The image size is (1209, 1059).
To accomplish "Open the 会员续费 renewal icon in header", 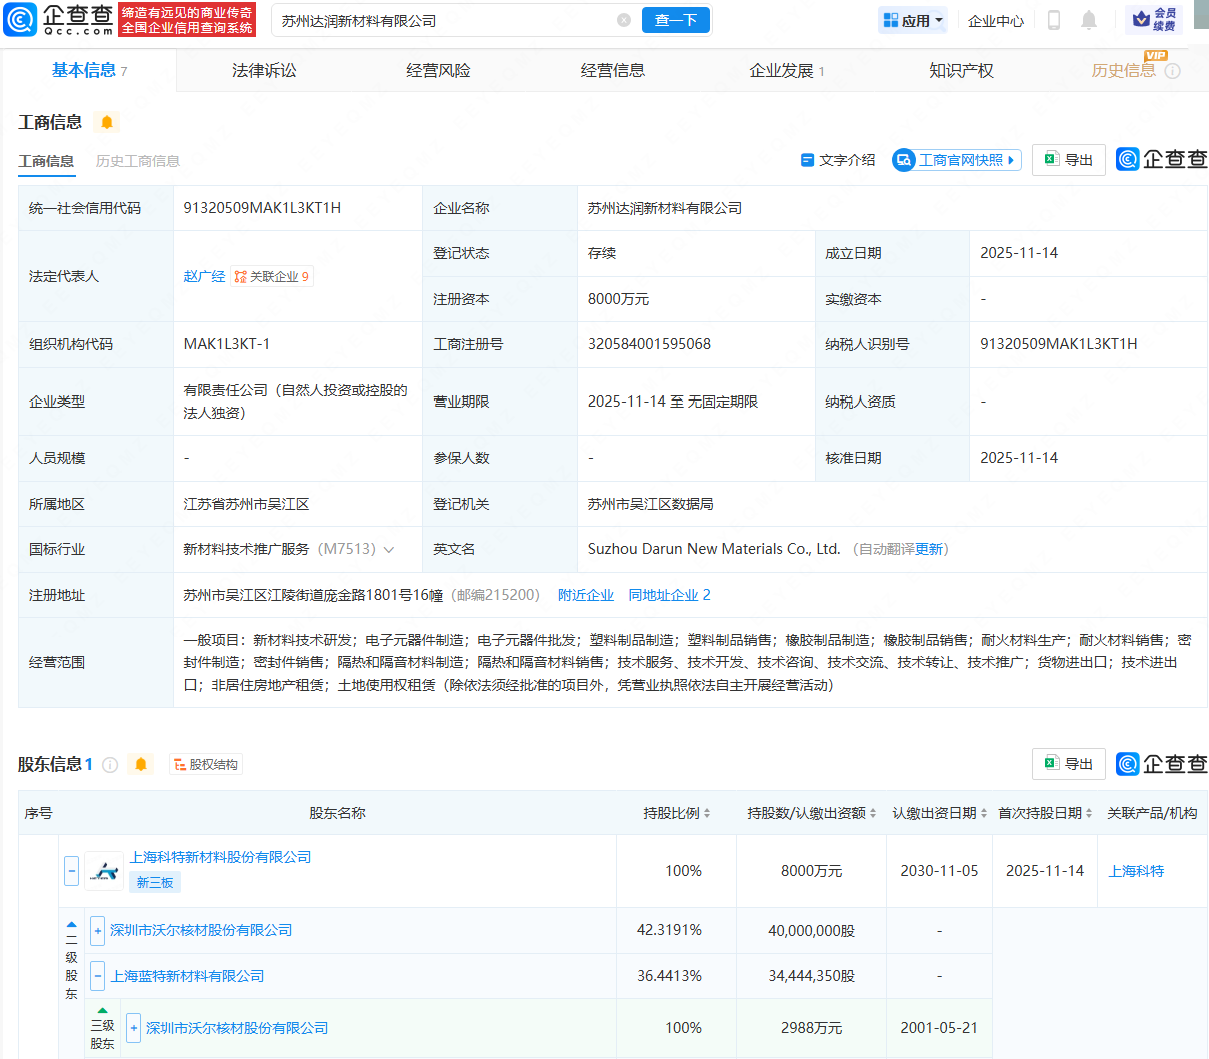I will coord(1155,19).
